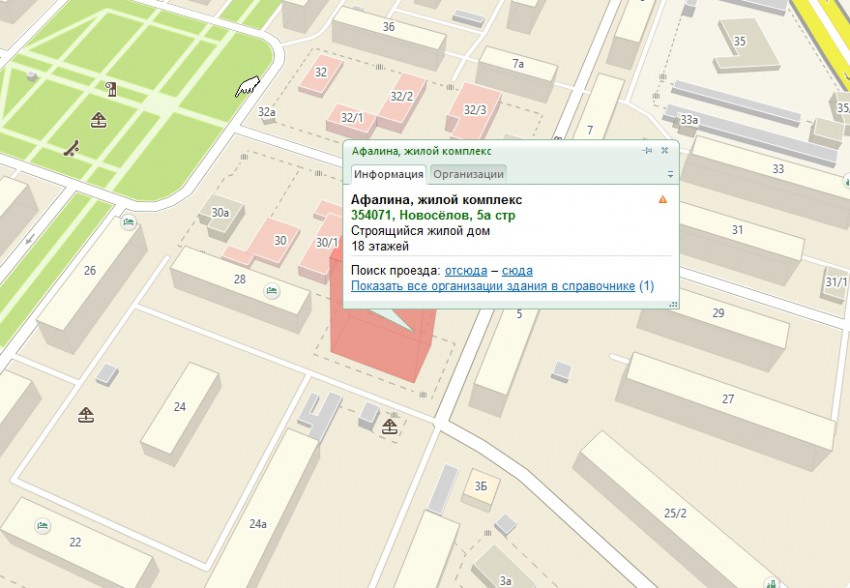Click the orange warning triangle icon
This screenshot has height=588, width=850.
(x=662, y=200)
